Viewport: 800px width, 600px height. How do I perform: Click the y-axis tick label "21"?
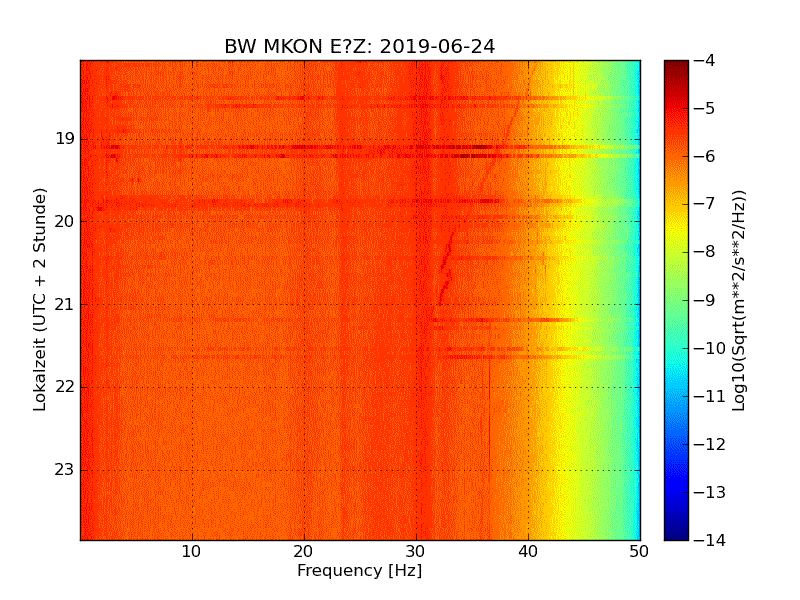pos(65,305)
